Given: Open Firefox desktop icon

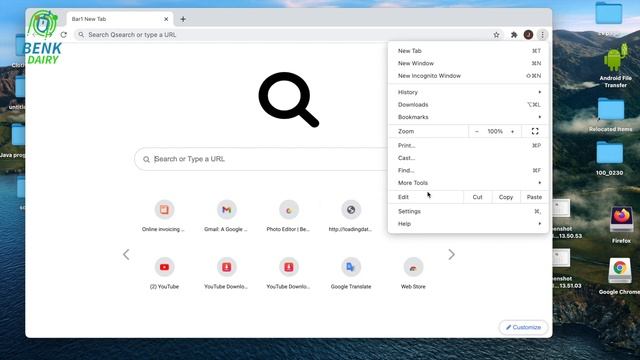Looking at the screenshot, I should [621, 225].
